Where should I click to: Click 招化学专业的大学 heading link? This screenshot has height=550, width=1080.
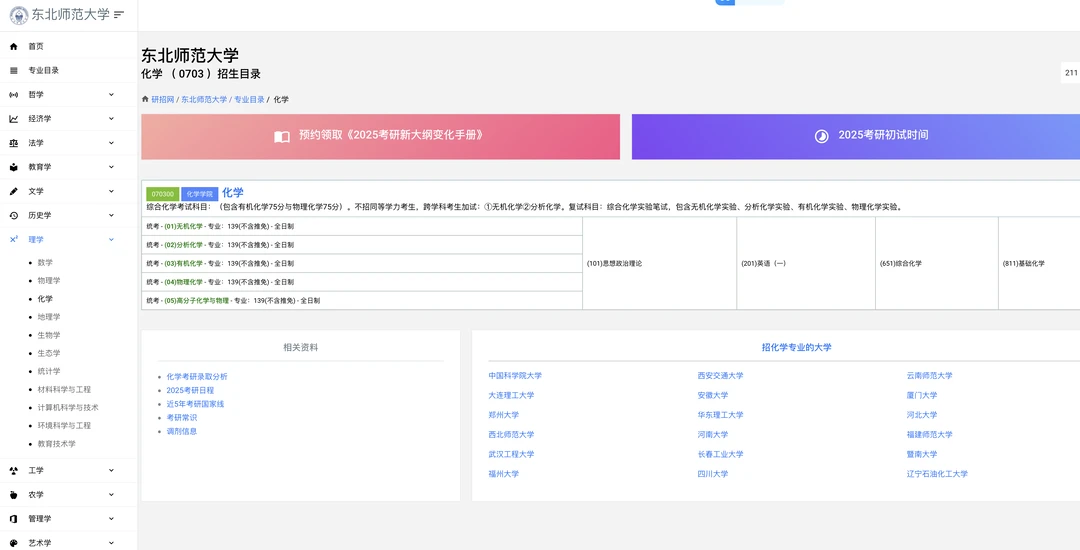click(796, 348)
